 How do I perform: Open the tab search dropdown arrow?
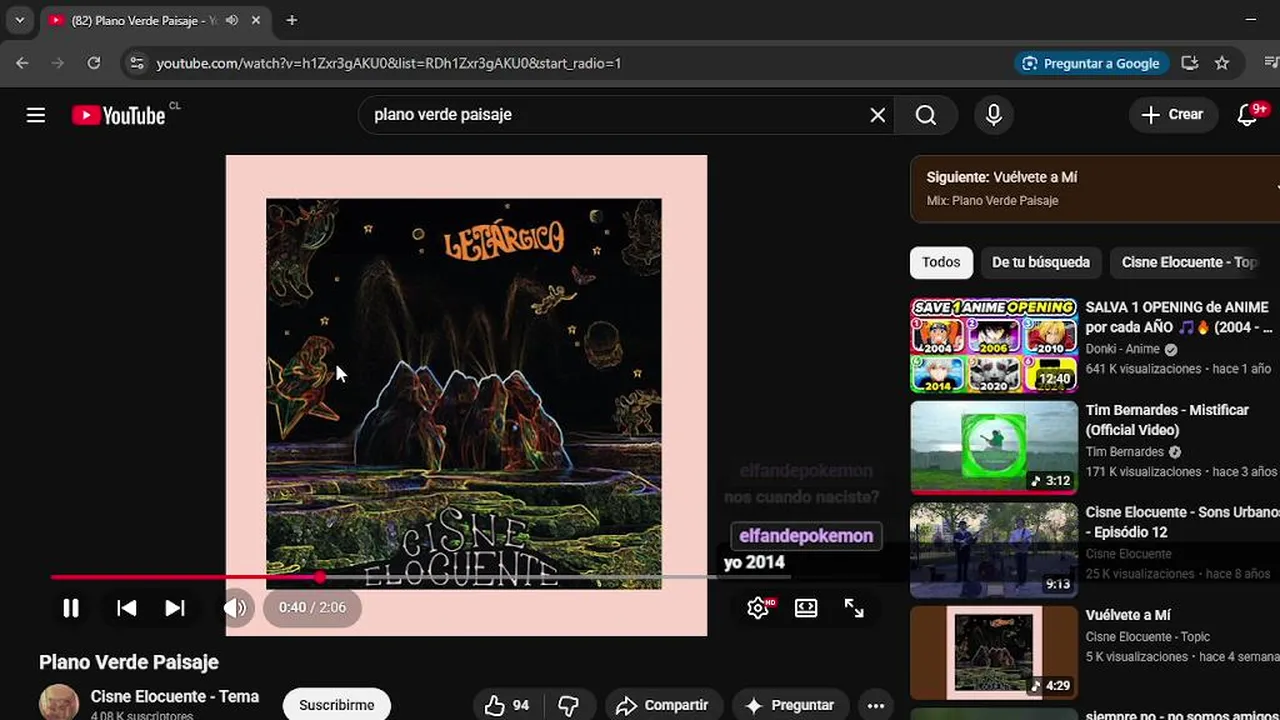(19, 20)
